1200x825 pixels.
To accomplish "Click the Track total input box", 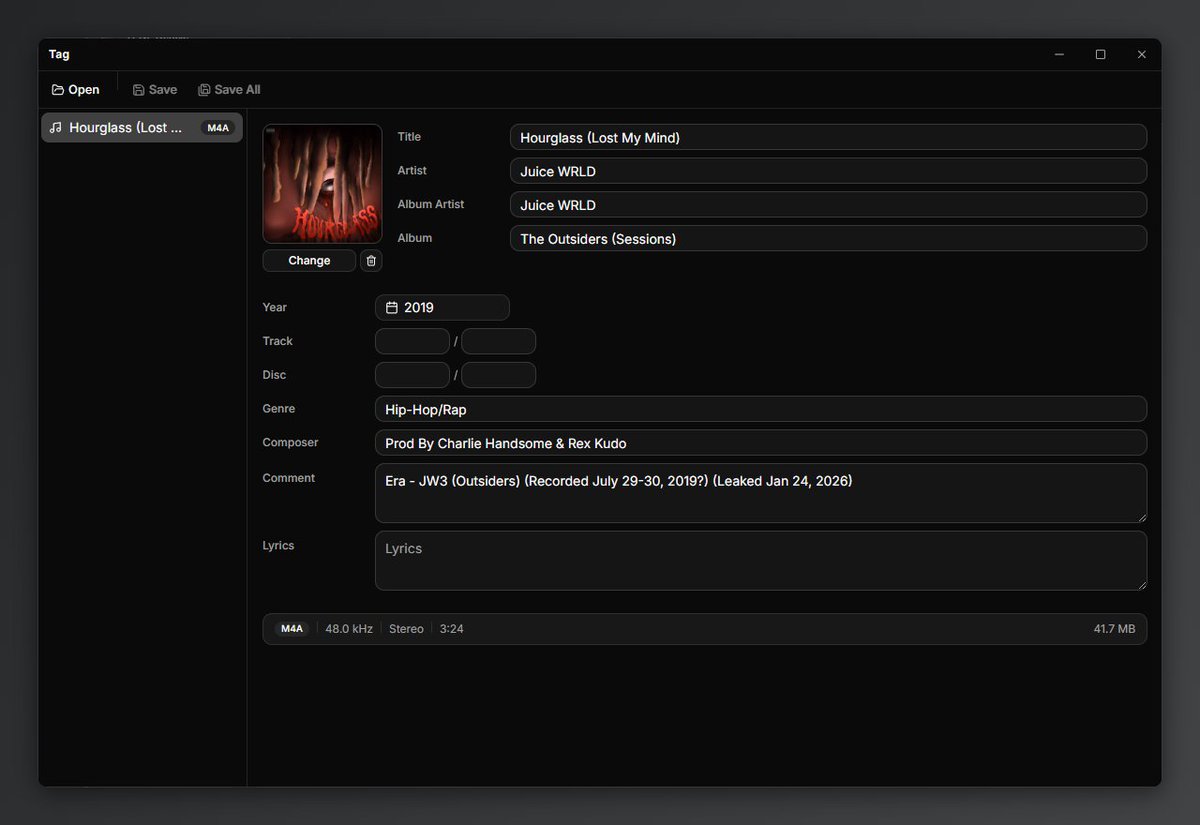I will [x=498, y=342].
